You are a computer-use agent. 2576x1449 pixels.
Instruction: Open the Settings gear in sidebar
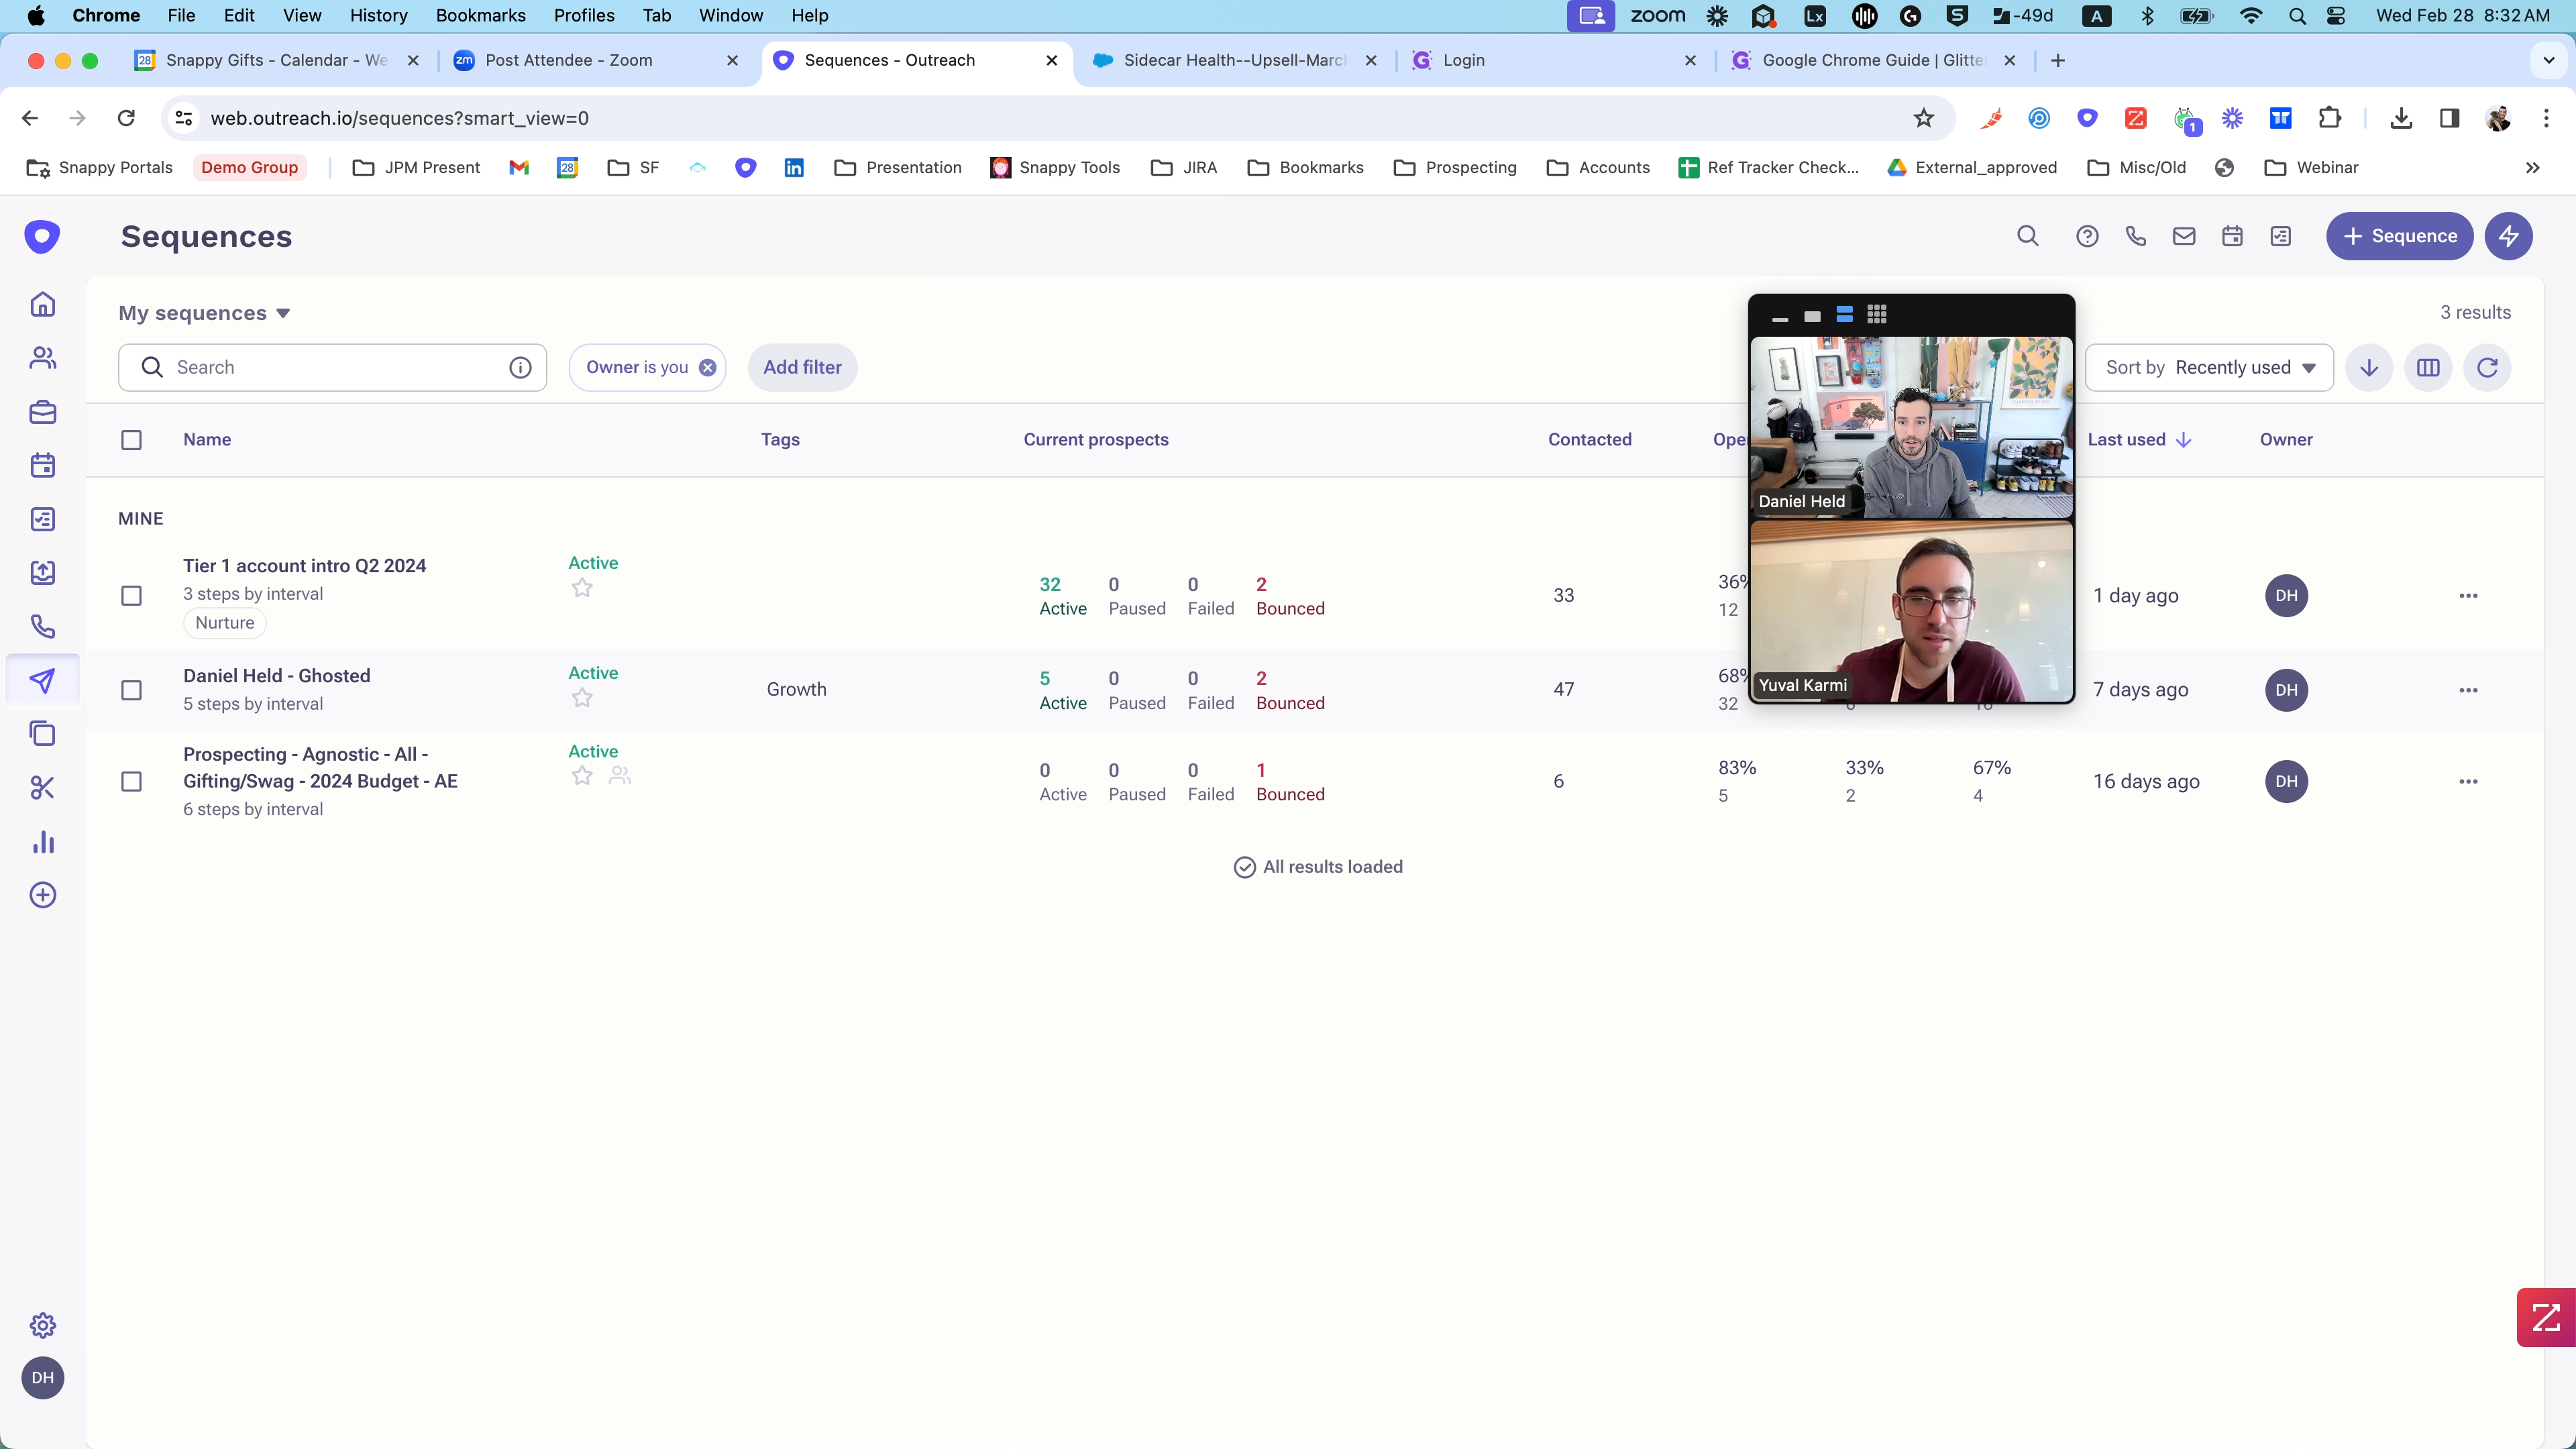[x=42, y=1326]
